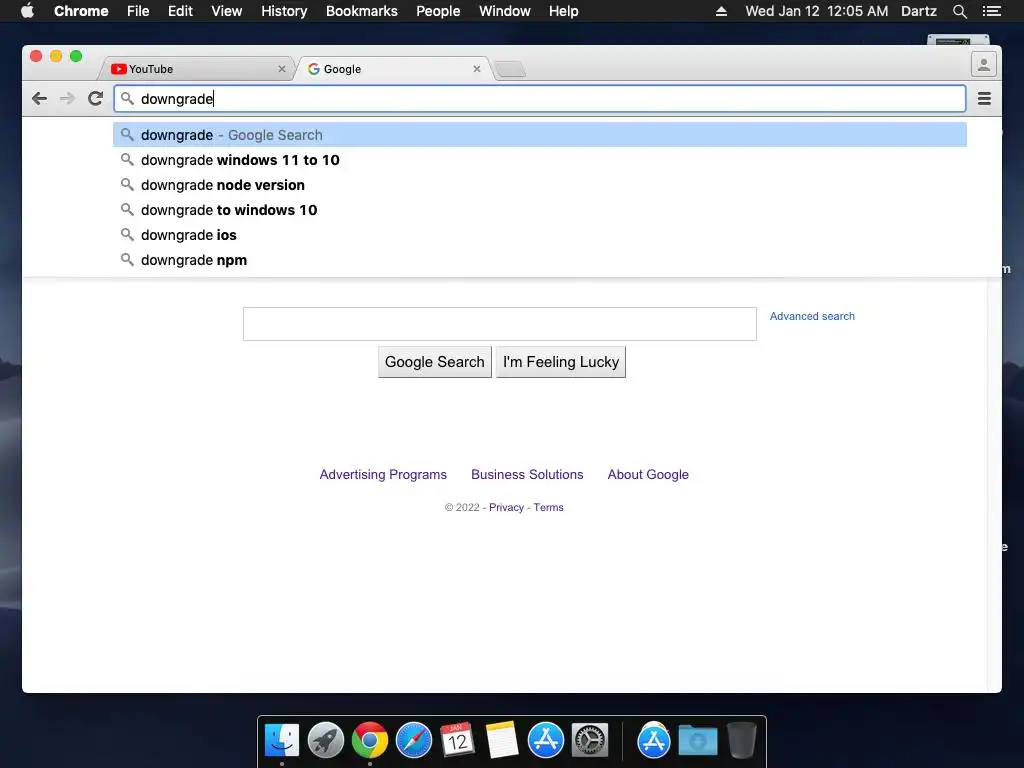Screen dimensions: 1024x768
Task: Click the App Store icon right of Dock divider
Action: (654, 740)
